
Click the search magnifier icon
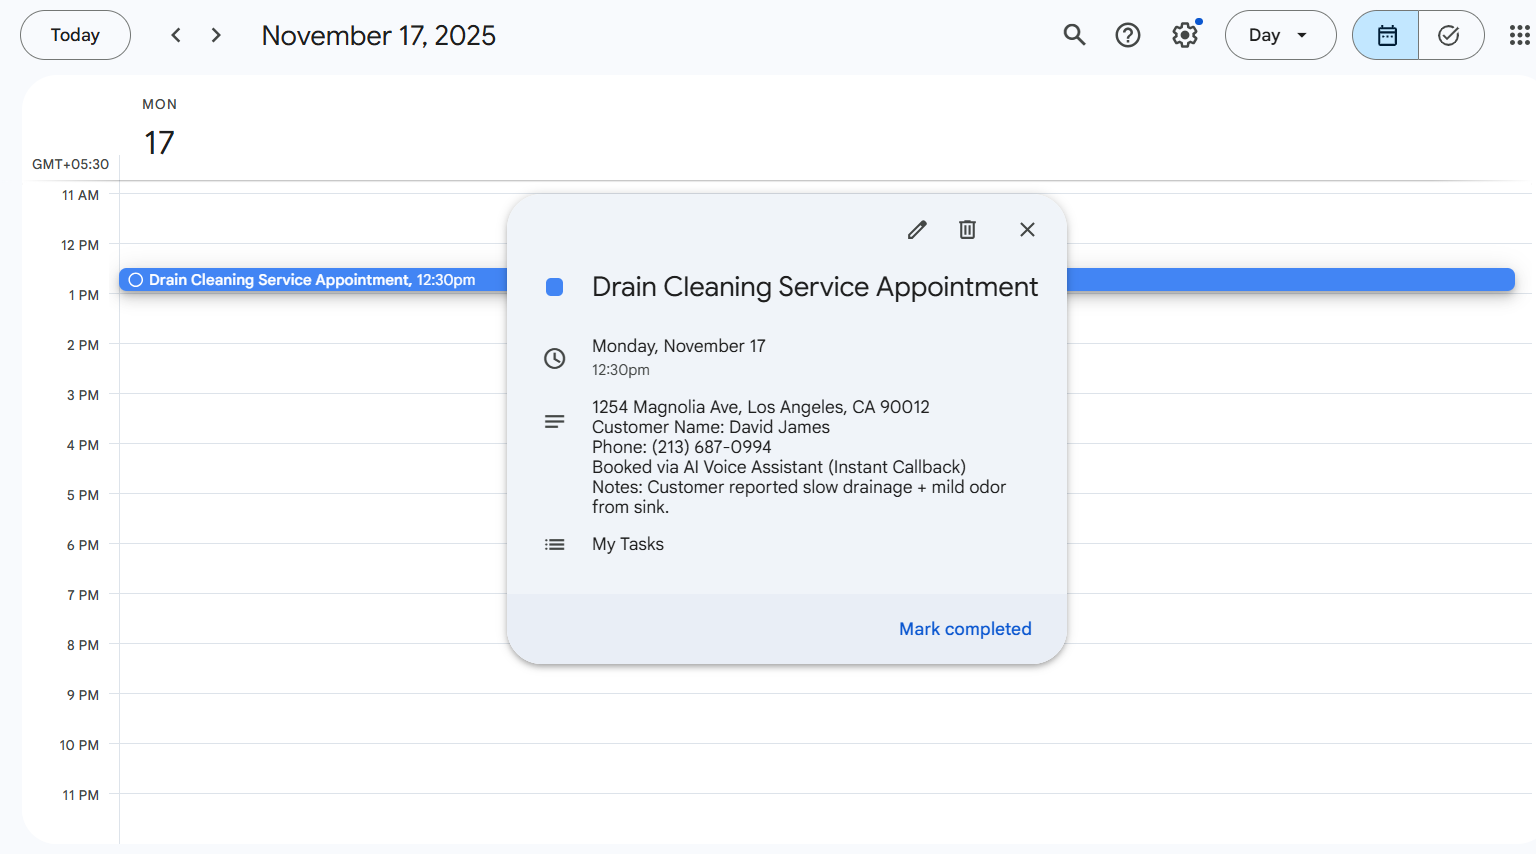click(1074, 35)
